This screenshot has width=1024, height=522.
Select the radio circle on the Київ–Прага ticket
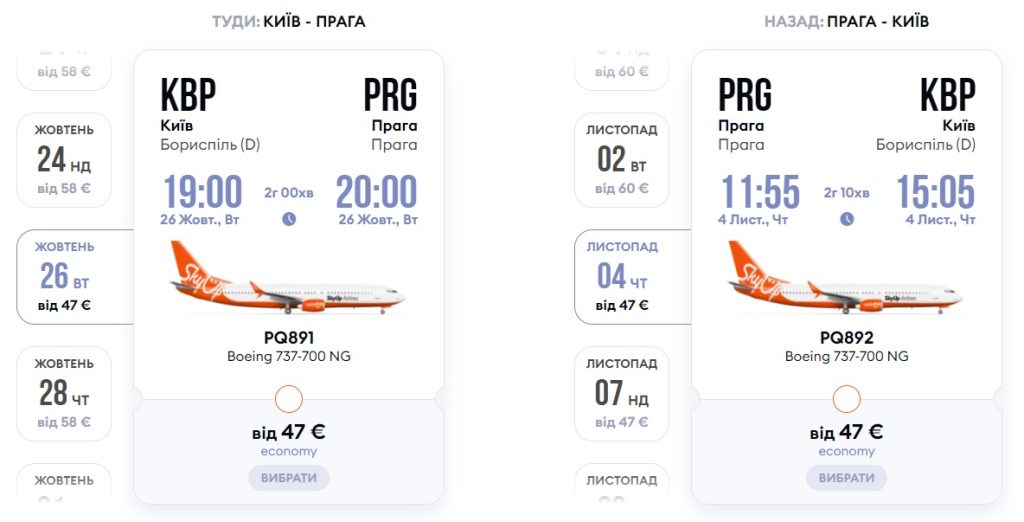tap(288, 399)
